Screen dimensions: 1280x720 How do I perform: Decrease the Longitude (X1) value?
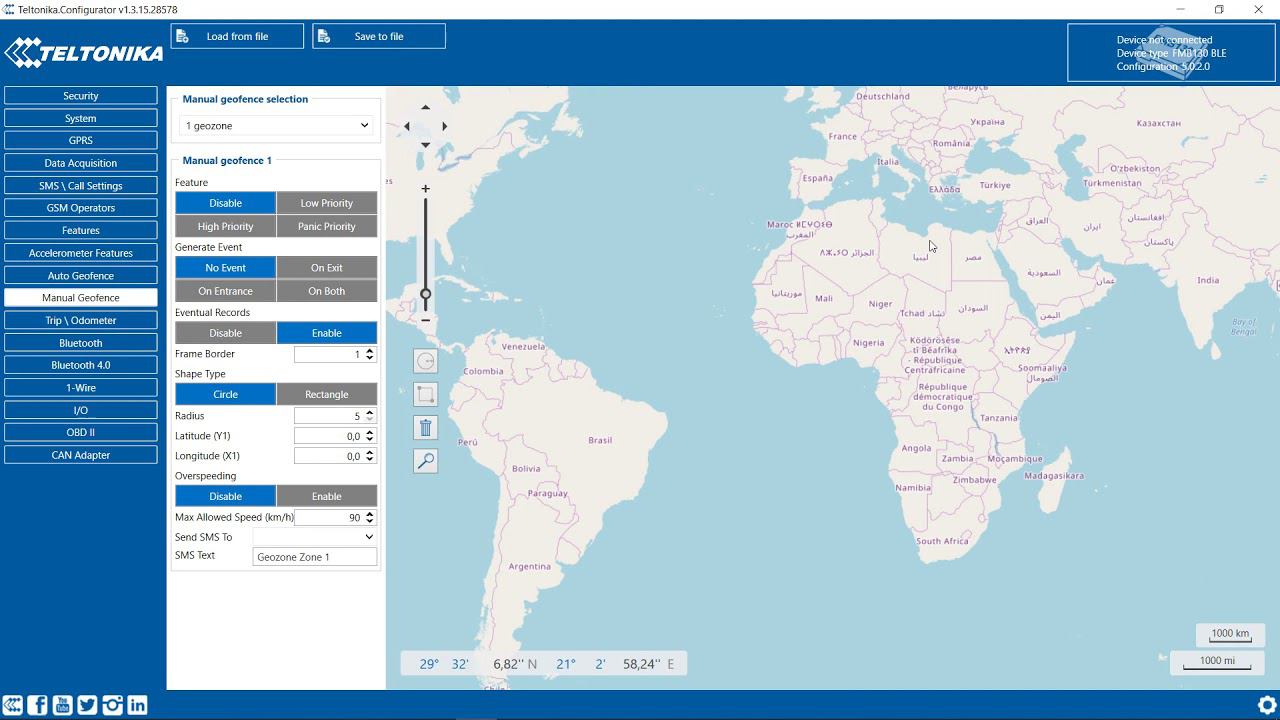point(370,460)
